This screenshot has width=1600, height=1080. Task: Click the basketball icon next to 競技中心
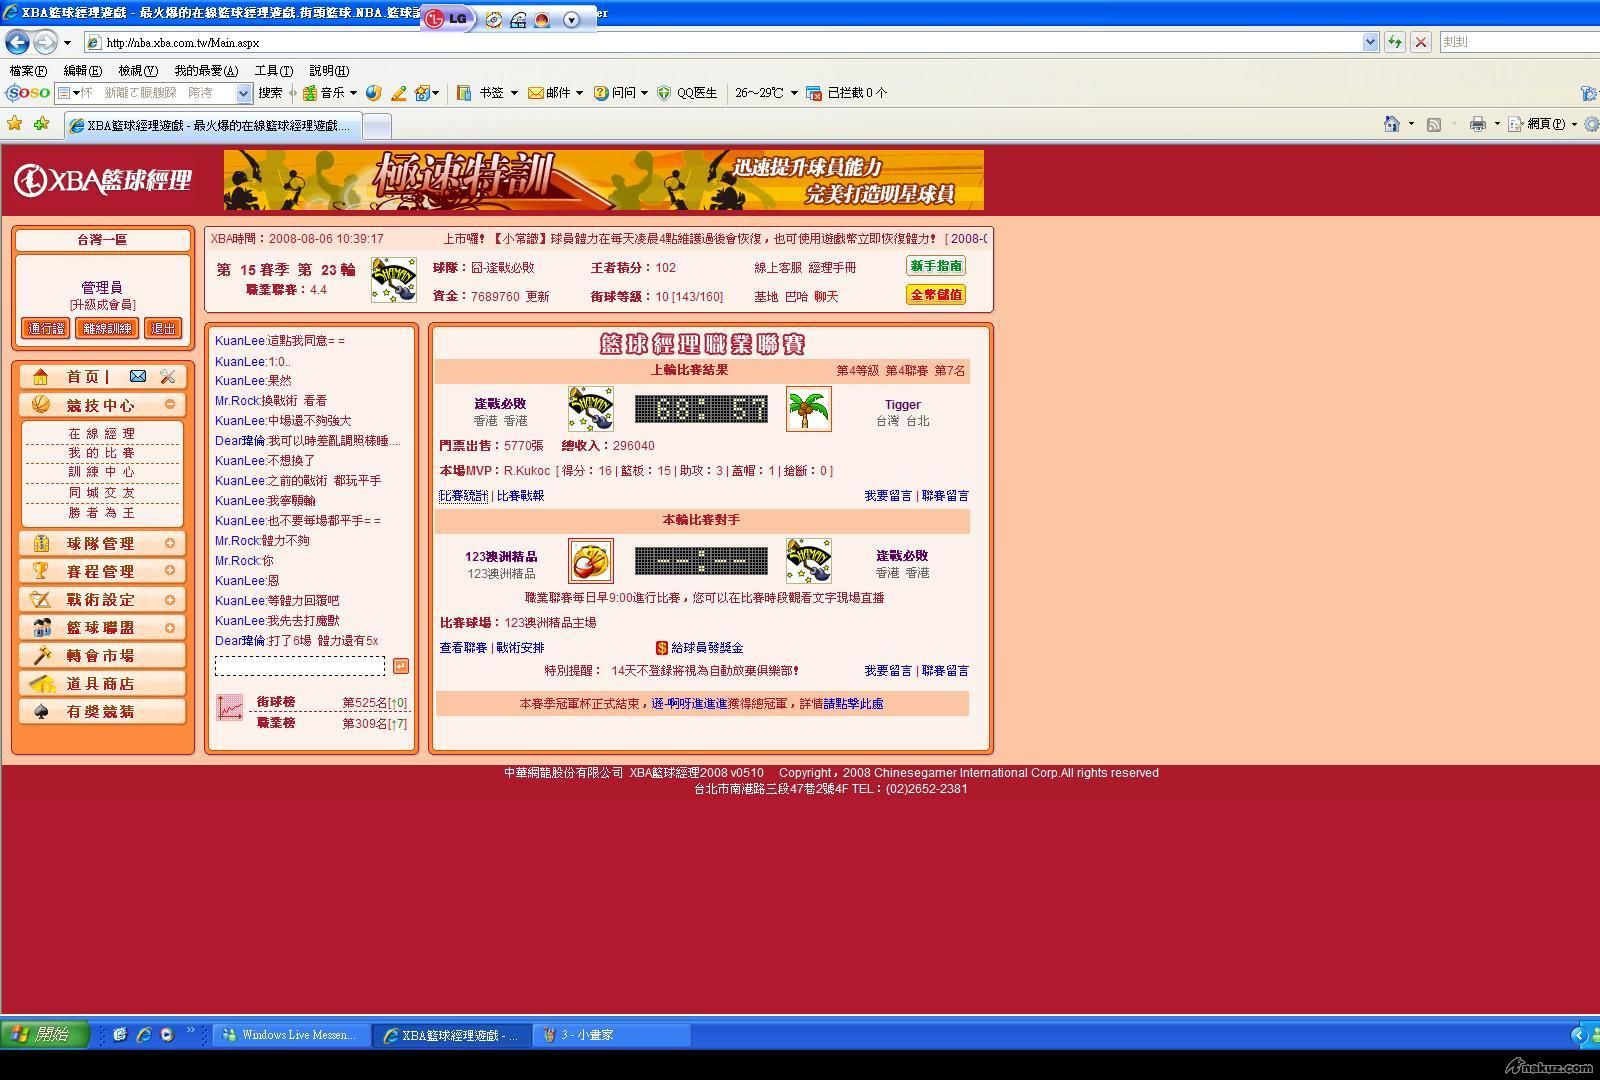[x=40, y=404]
